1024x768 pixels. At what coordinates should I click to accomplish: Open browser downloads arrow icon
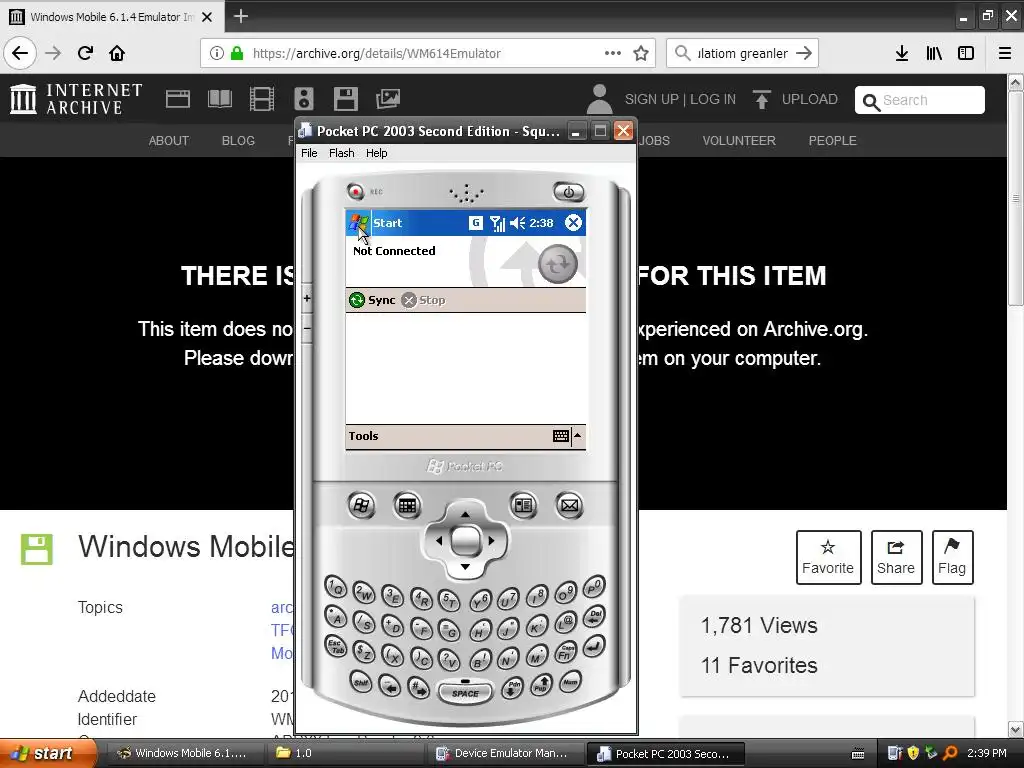[x=902, y=53]
